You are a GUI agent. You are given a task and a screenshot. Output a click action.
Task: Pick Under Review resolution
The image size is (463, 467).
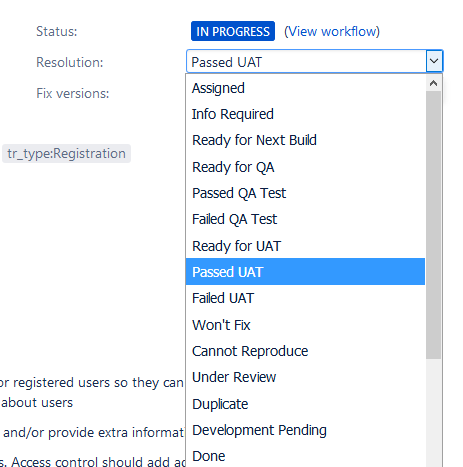click(x=305, y=377)
